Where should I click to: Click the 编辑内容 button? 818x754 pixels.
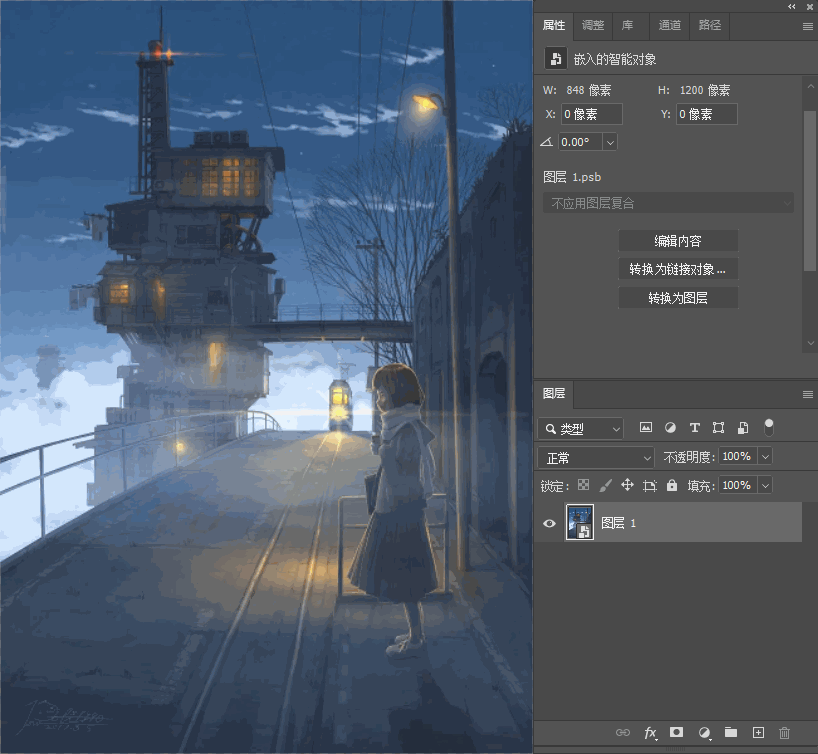coord(678,241)
